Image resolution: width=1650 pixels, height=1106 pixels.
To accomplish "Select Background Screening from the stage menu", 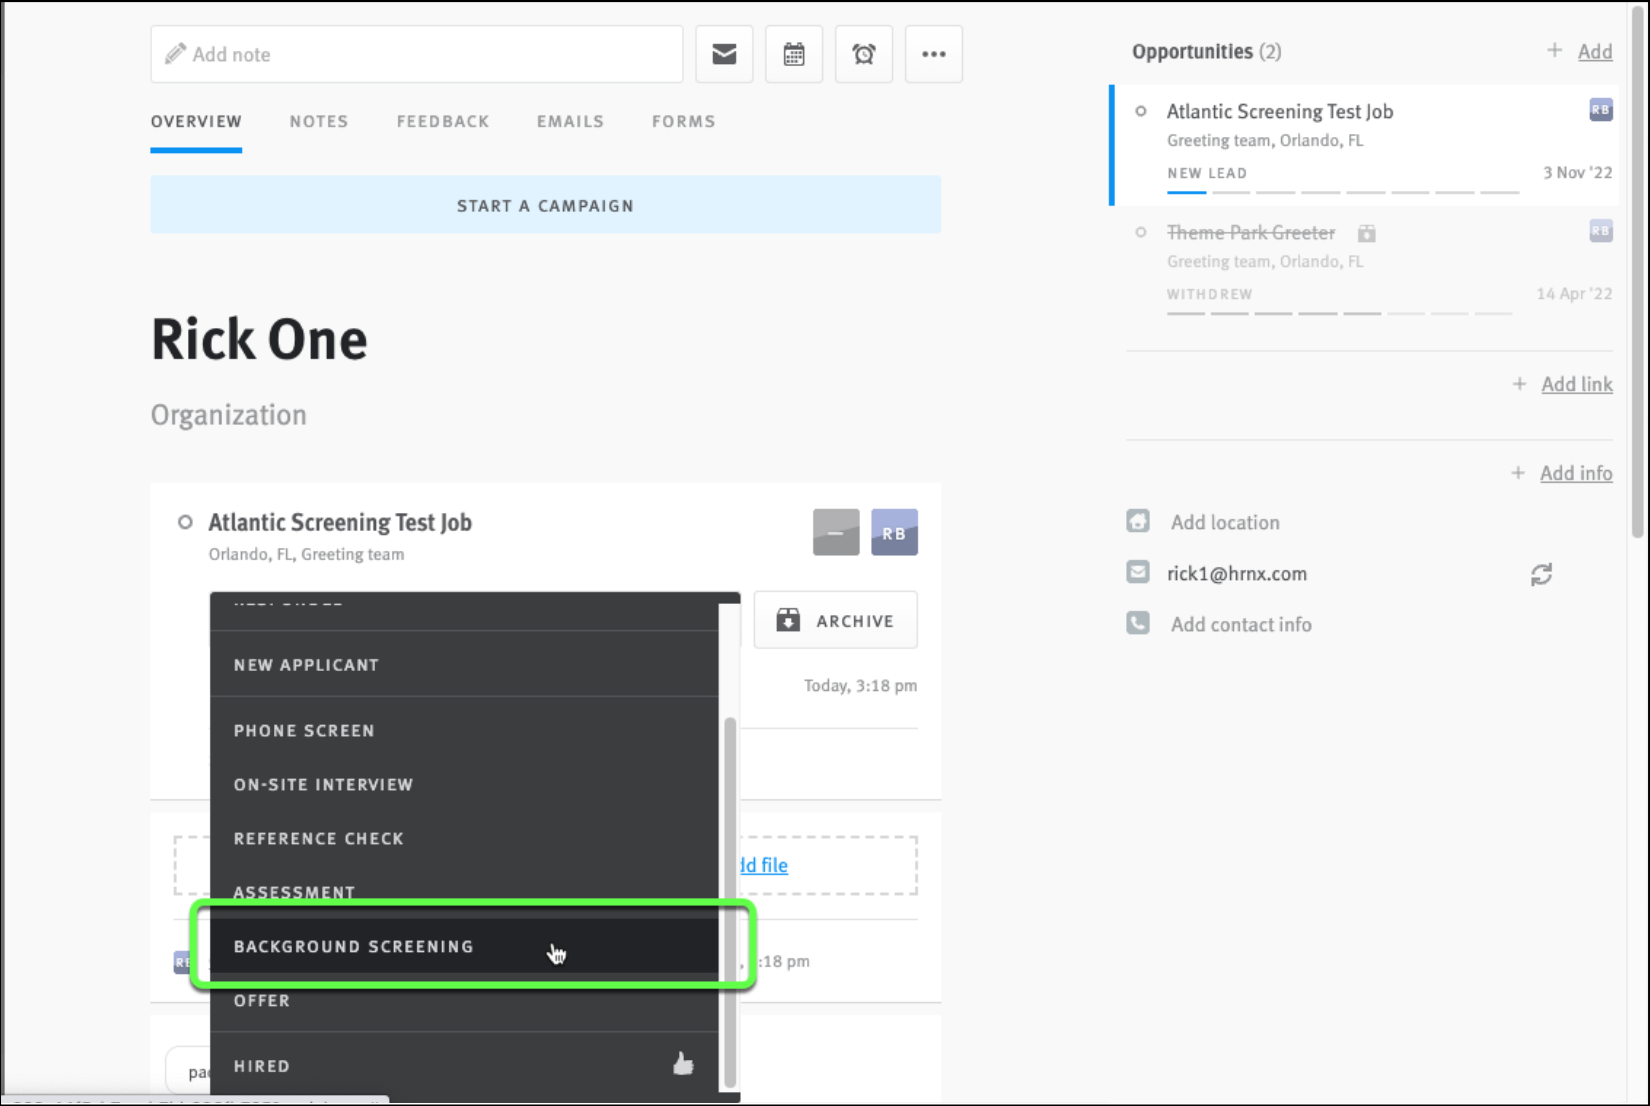I will click(354, 946).
